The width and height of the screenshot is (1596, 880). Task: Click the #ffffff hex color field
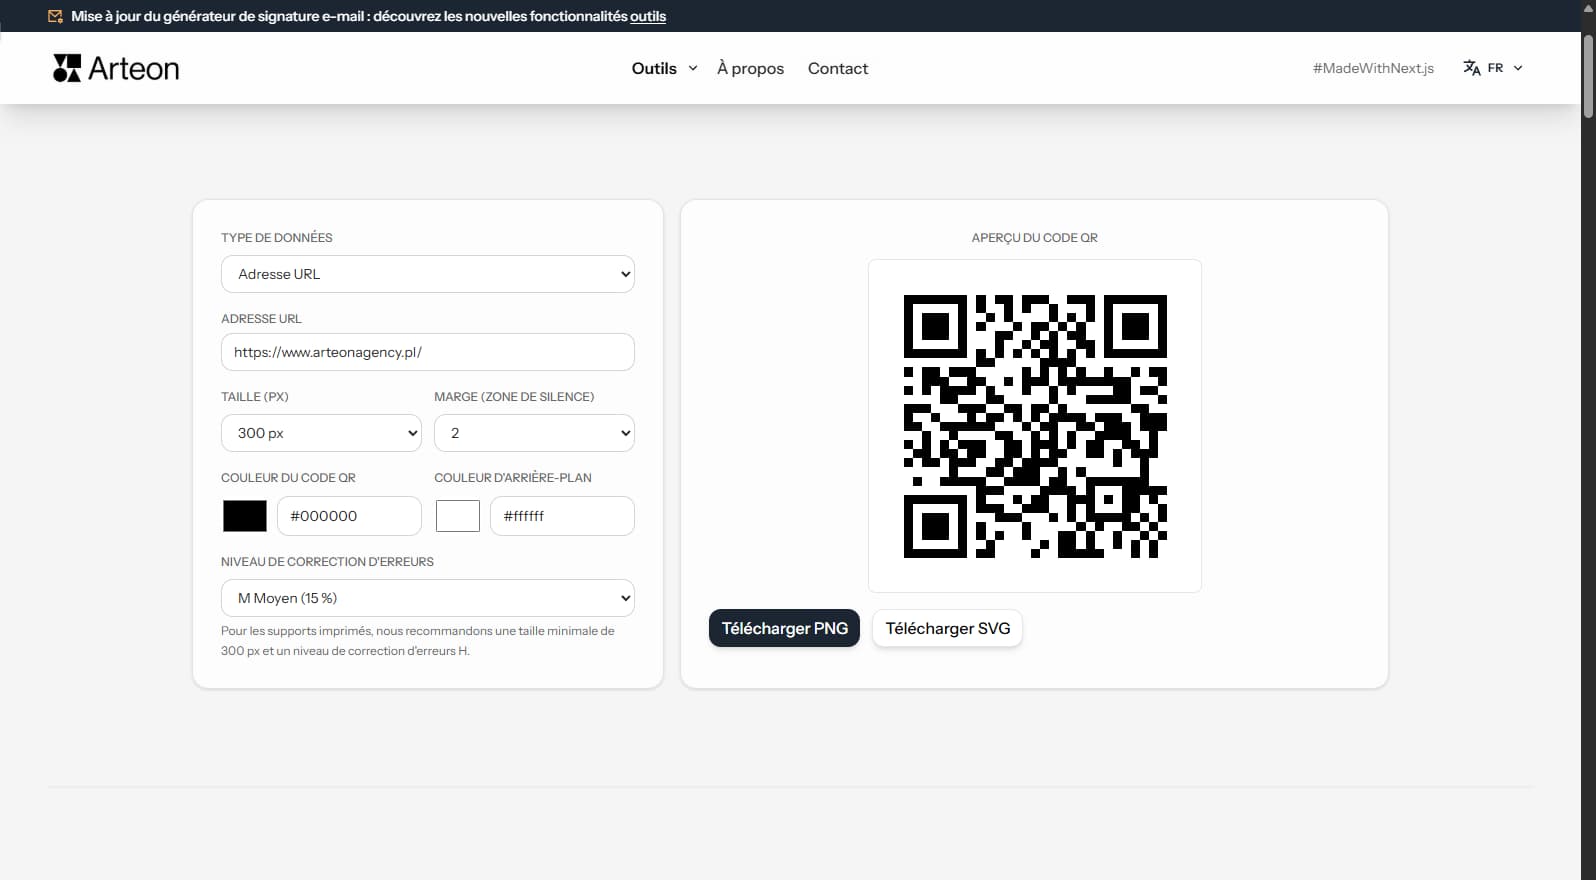pos(562,516)
